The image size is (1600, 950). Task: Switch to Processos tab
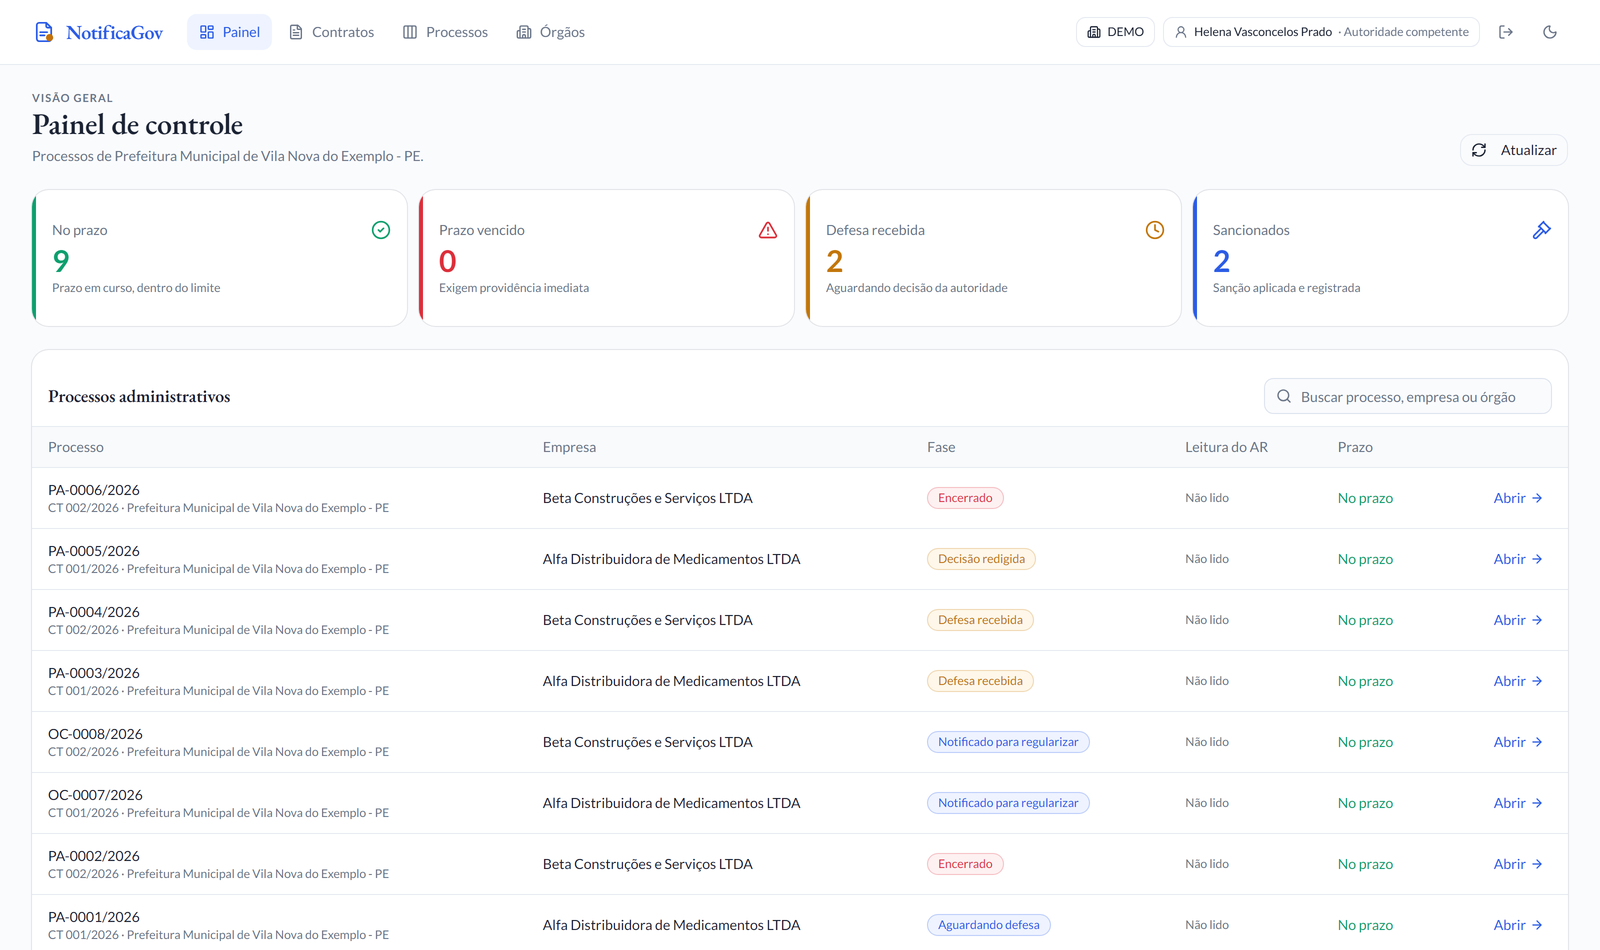click(446, 32)
